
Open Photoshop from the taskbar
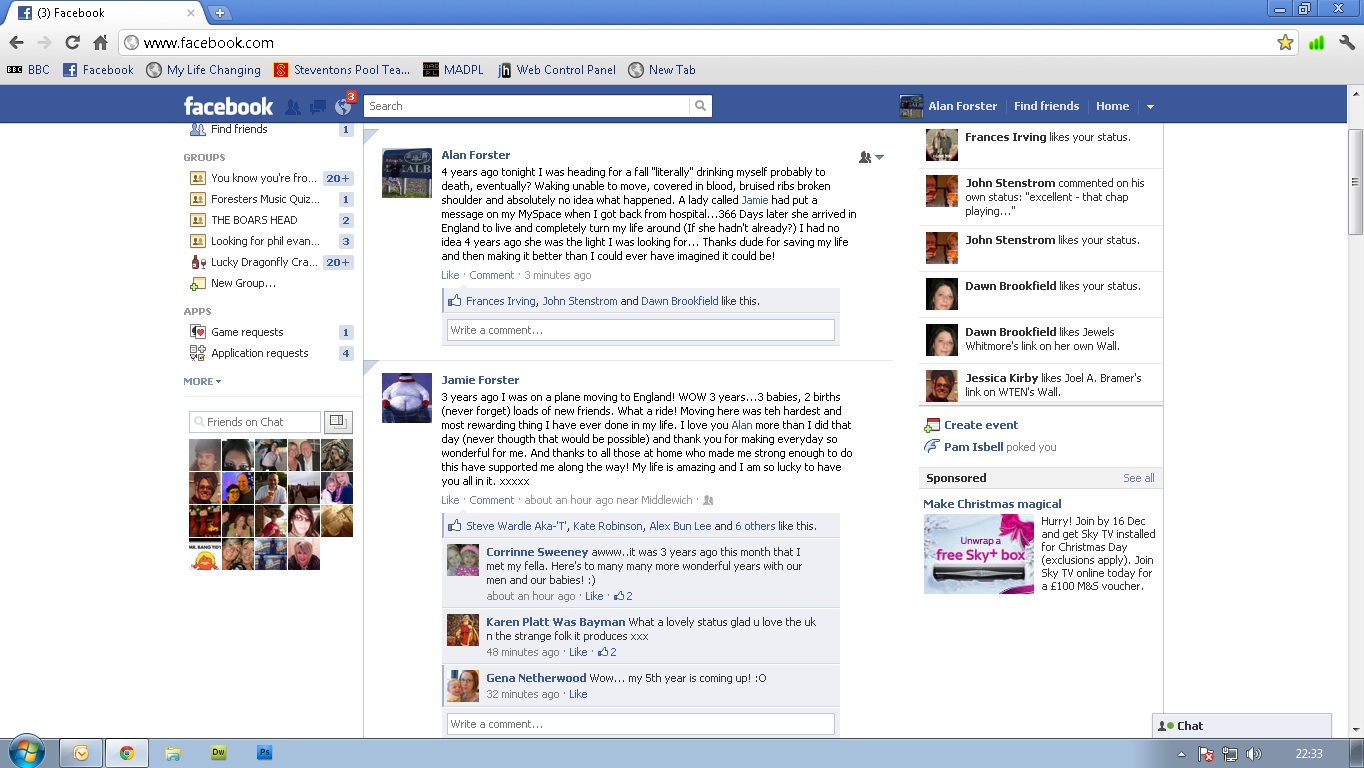pyautogui.click(x=264, y=753)
